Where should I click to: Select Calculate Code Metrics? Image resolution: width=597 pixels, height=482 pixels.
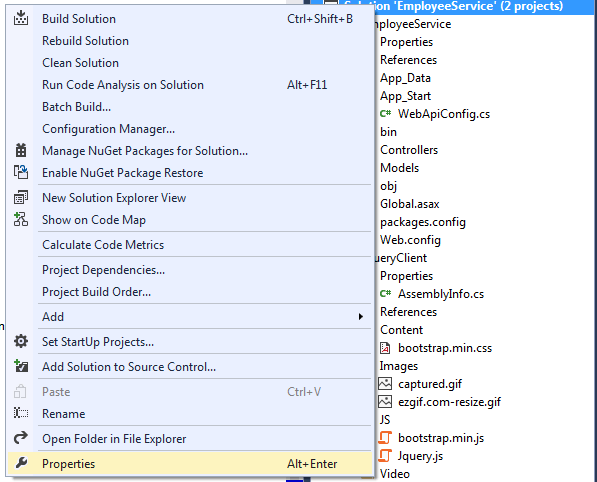[x=189, y=244]
